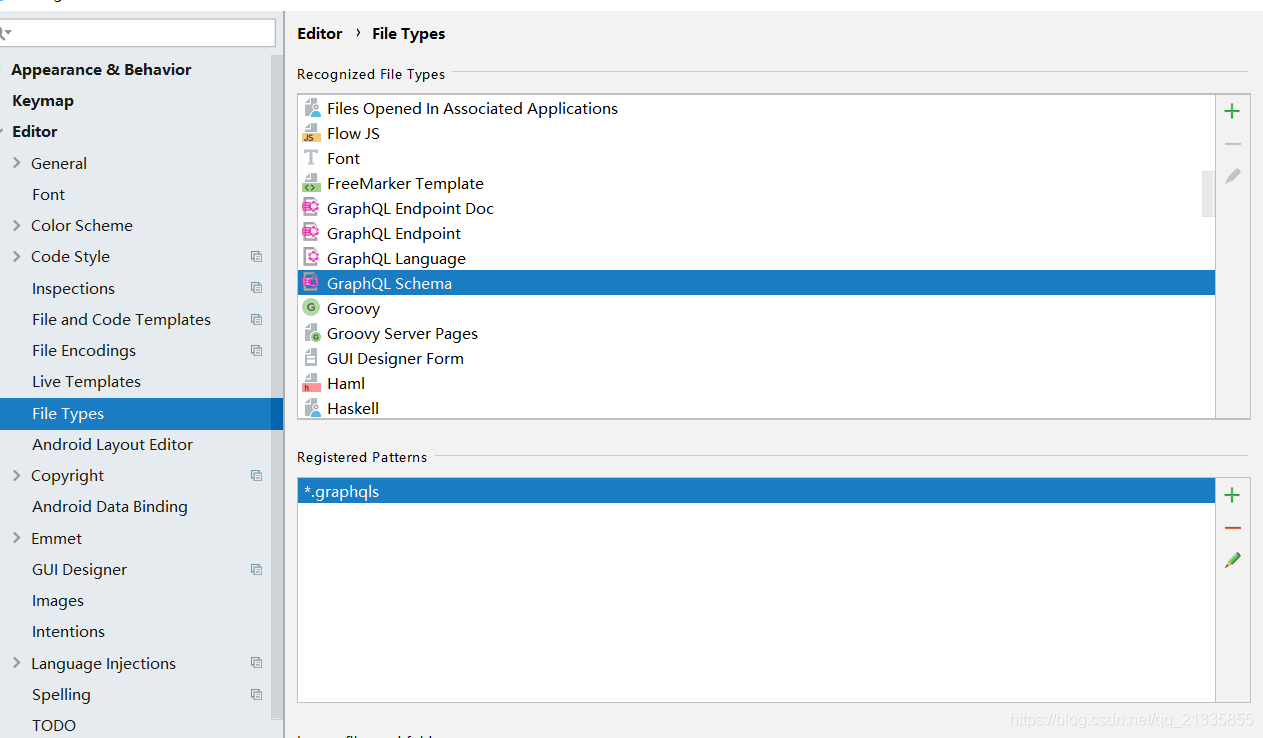The image size is (1263, 738).
Task: Click the settings tree vertical scrollbar
Action: point(277,386)
